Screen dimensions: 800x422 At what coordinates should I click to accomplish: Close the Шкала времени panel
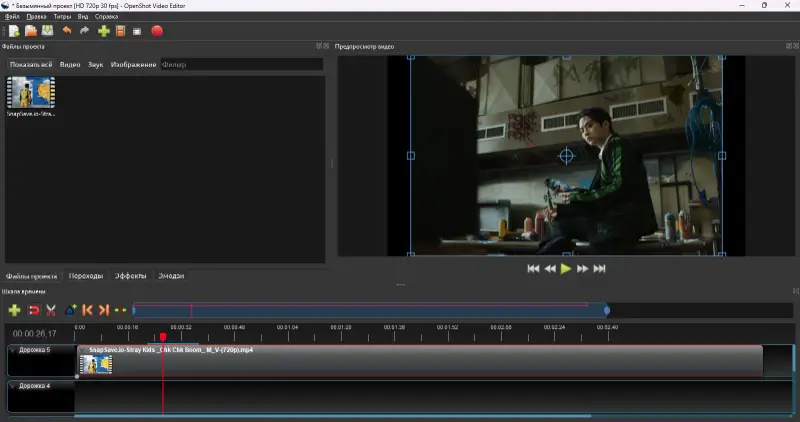pyautogui.click(x=795, y=291)
